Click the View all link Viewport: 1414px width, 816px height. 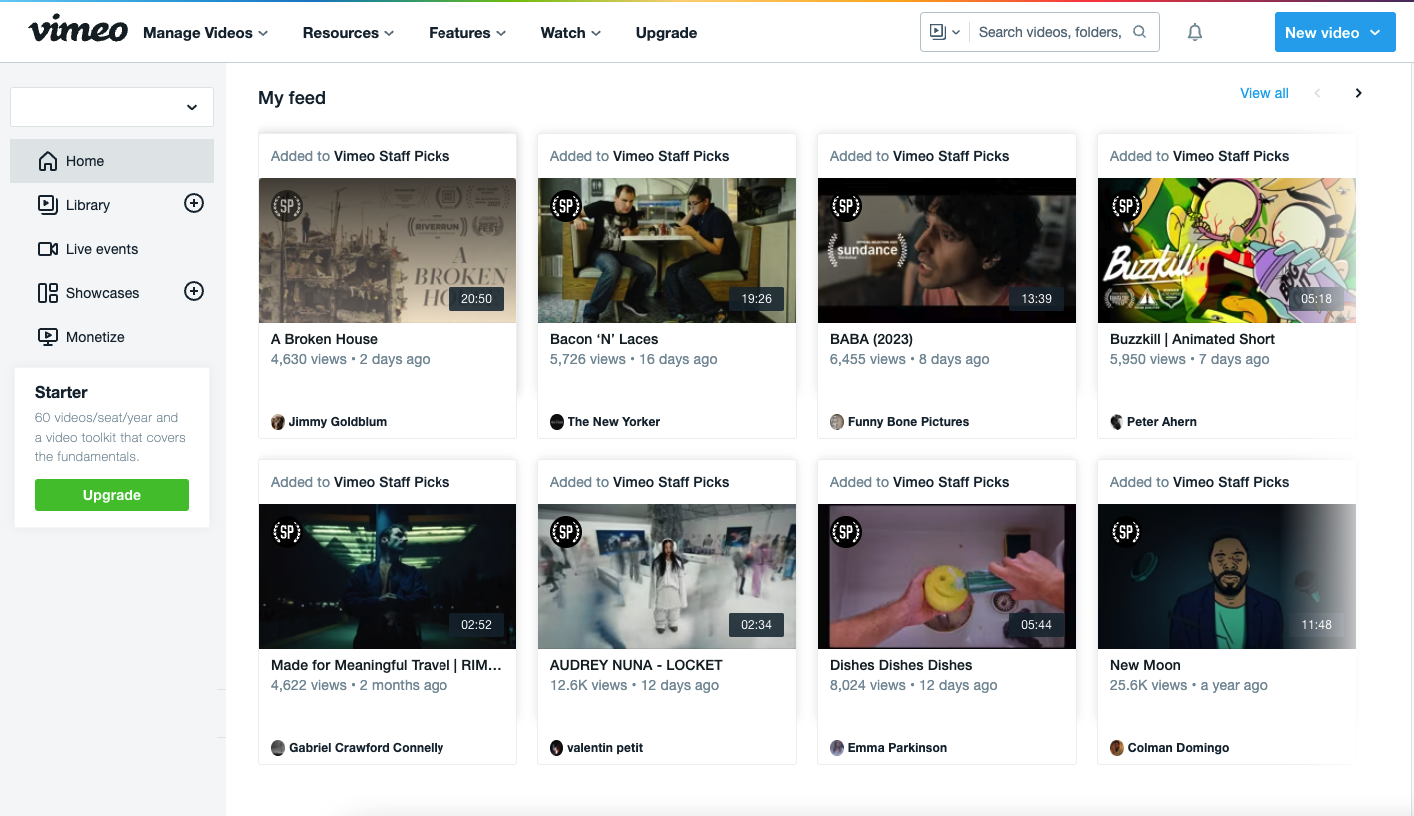tap(1264, 93)
